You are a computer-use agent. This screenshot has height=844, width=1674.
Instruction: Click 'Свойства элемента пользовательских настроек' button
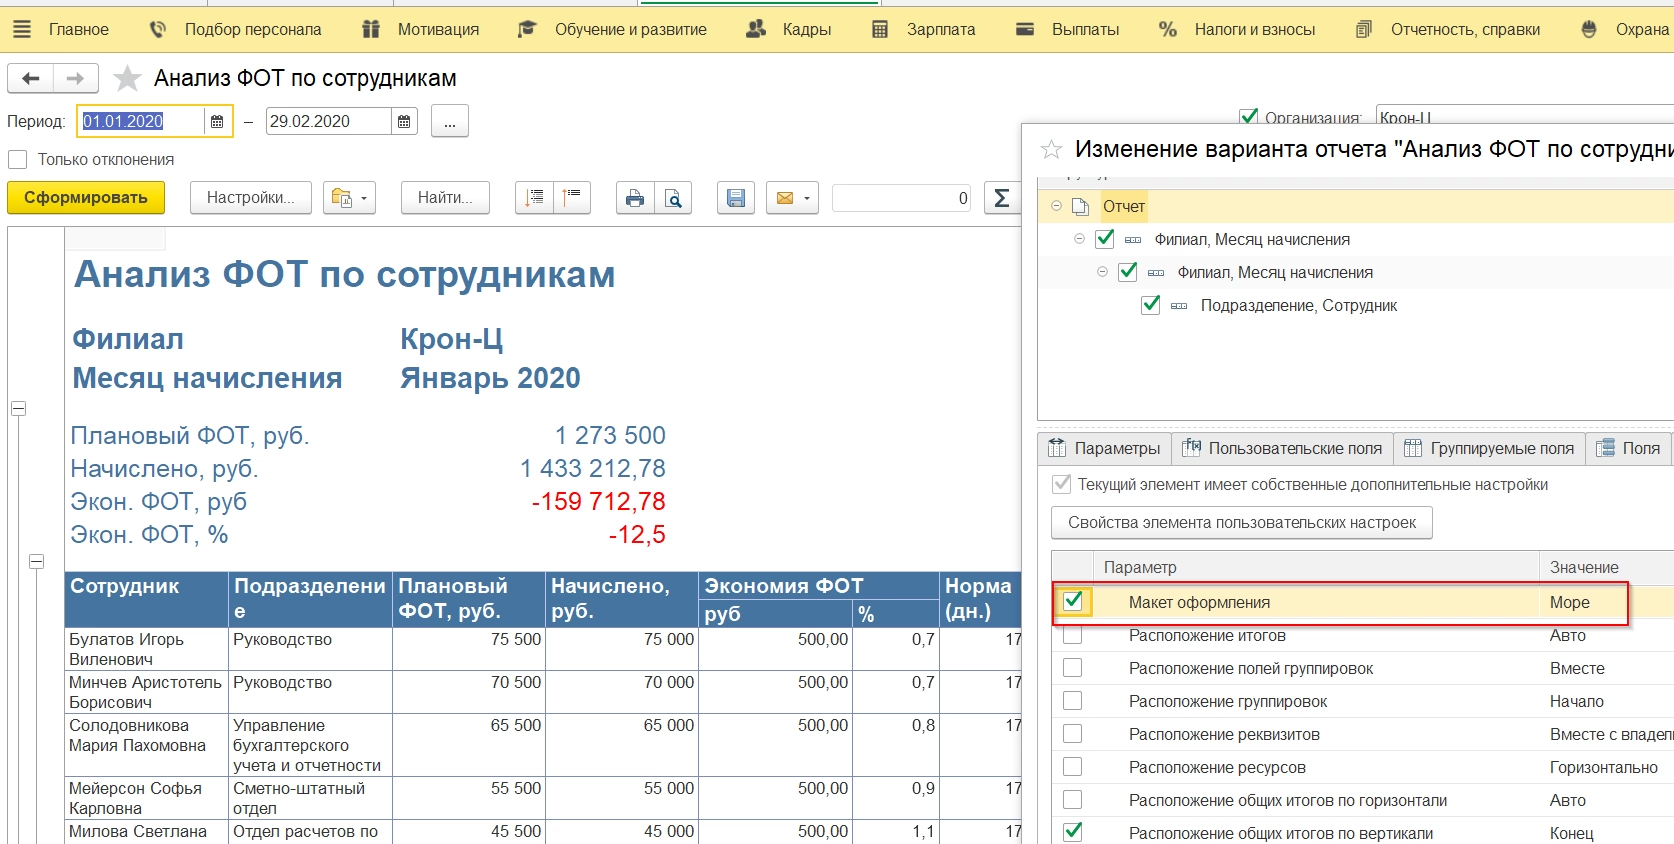pyautogui.click(x=1241, y=522)
